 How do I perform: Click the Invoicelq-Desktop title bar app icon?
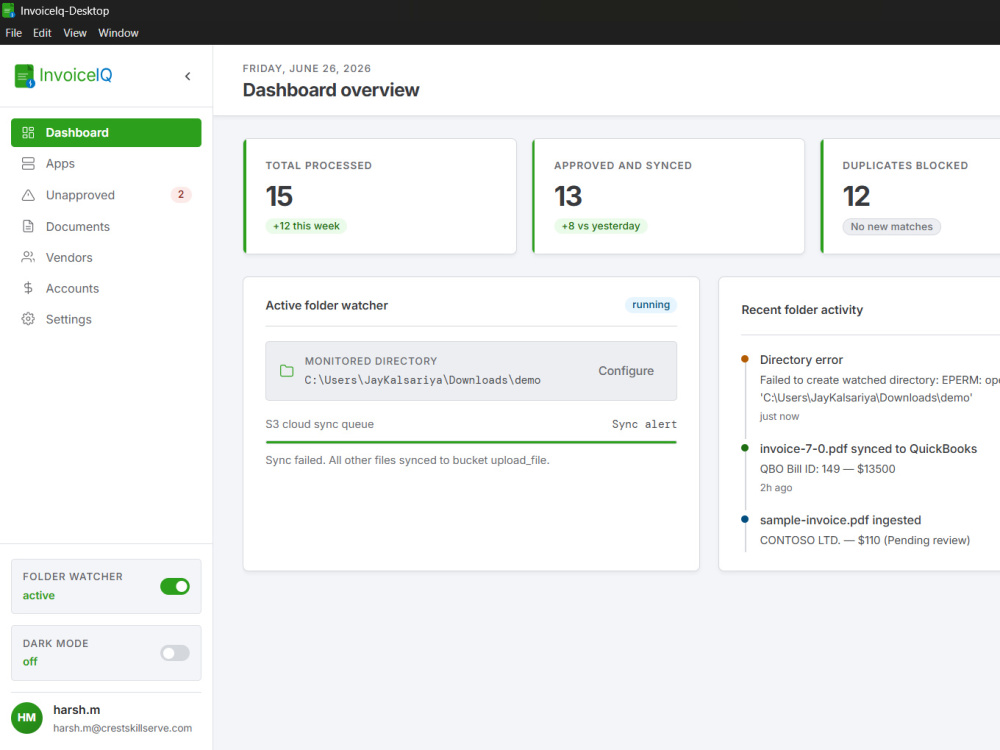point(8,10)
